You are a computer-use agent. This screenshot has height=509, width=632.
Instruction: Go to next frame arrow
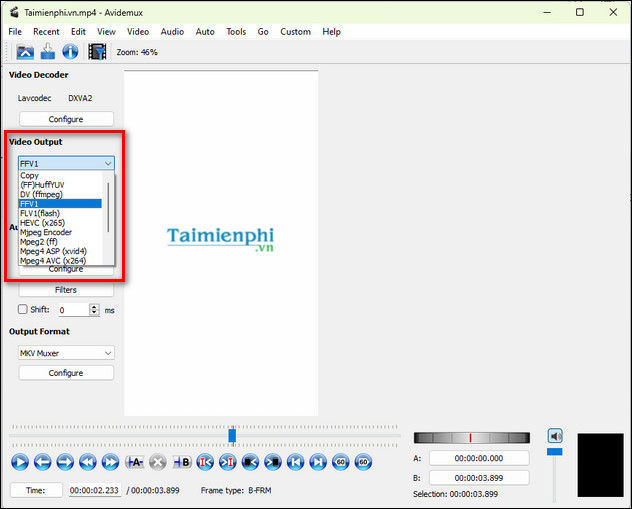pyautogui.click(x=65, y=462)
